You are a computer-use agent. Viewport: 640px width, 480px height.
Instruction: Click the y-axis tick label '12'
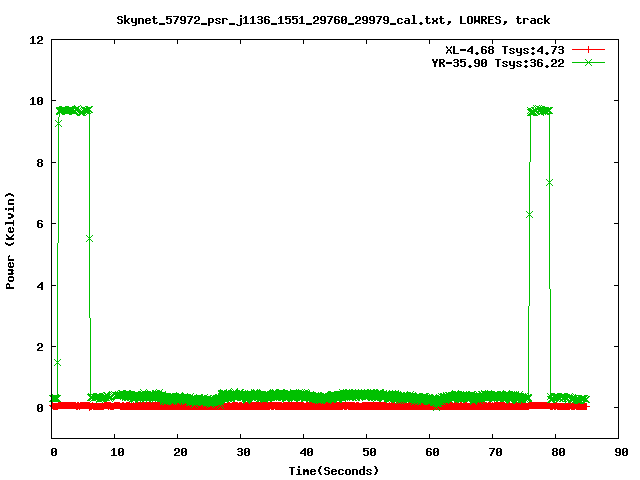tap(36, 40)
